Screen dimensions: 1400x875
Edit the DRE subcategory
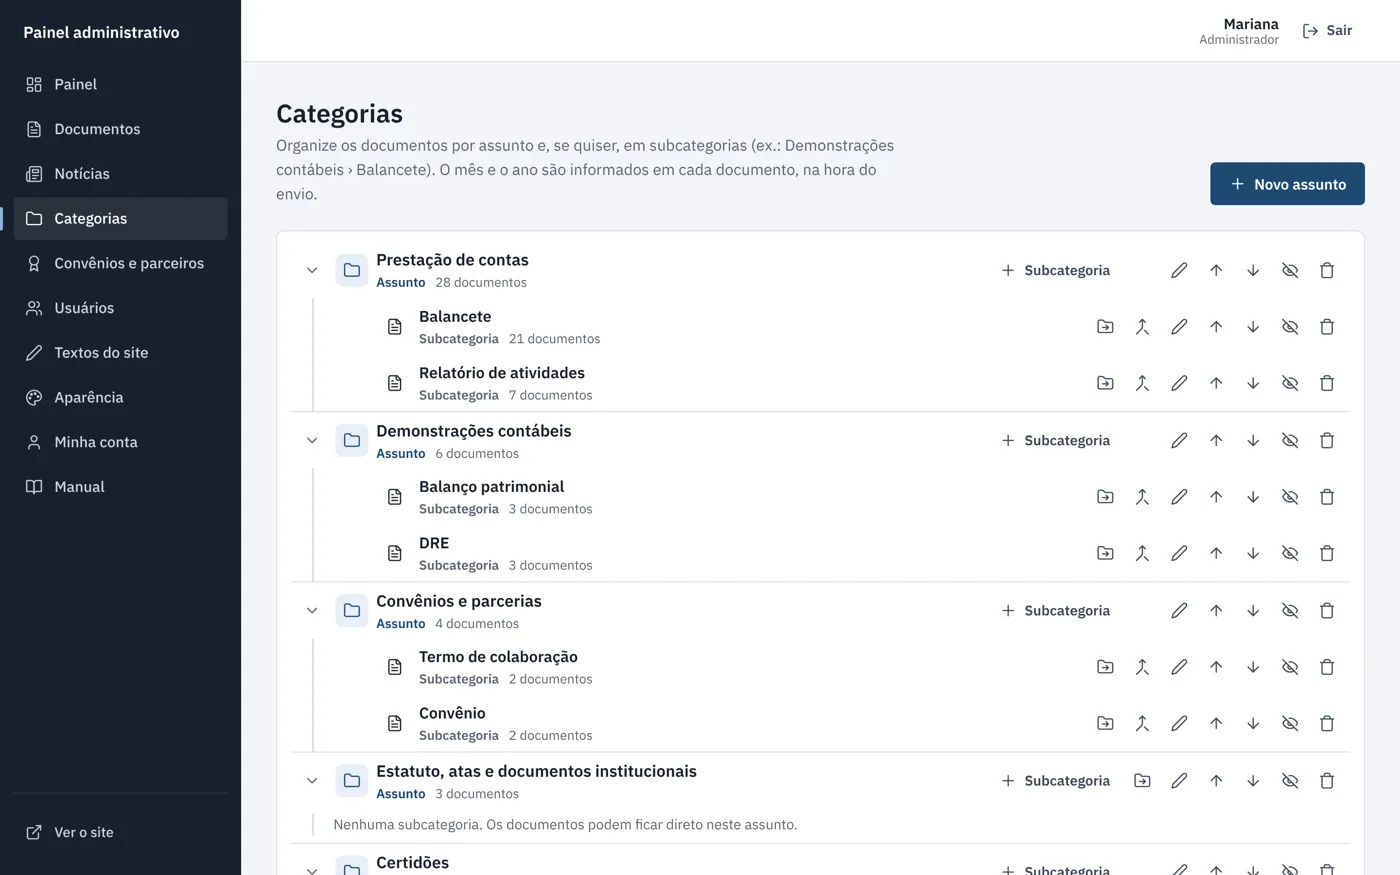click(x=1179, y=553)
